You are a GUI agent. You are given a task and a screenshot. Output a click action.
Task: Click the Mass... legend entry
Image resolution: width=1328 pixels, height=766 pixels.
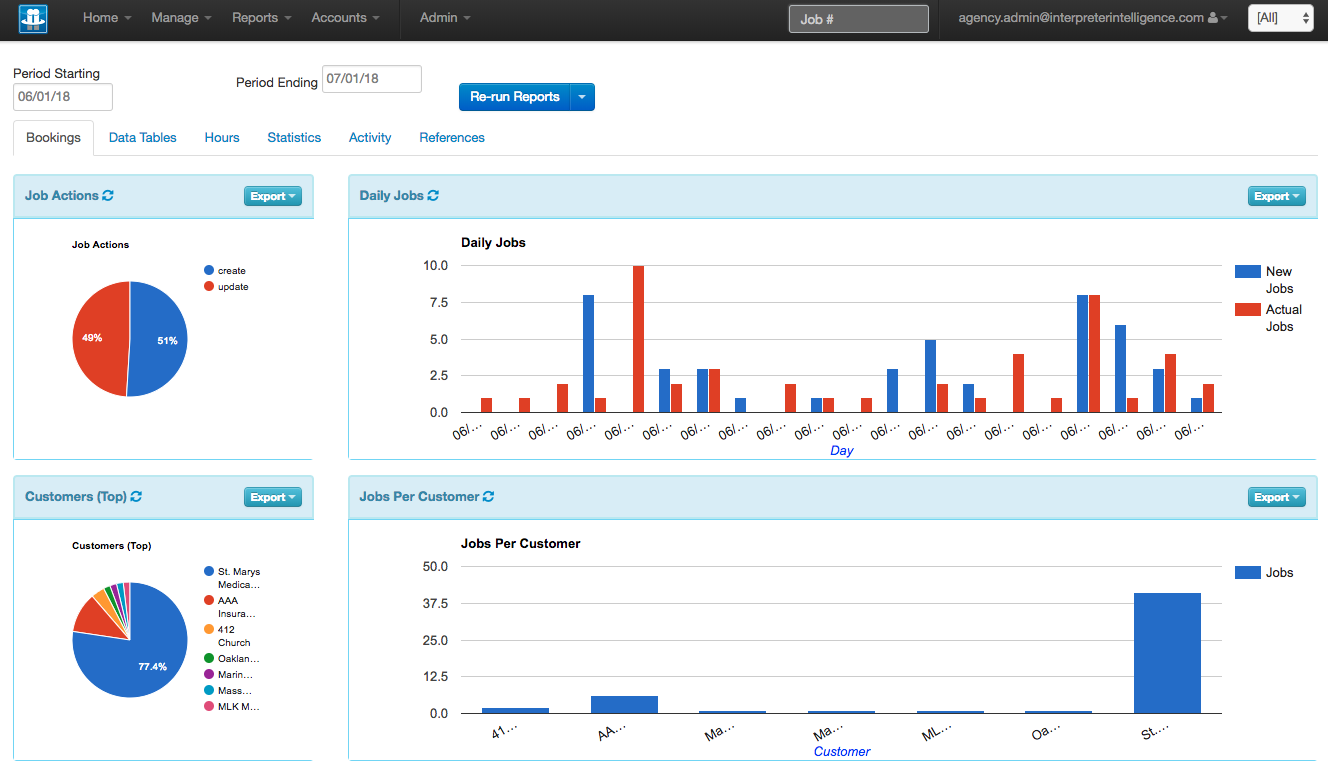(228, 691)
